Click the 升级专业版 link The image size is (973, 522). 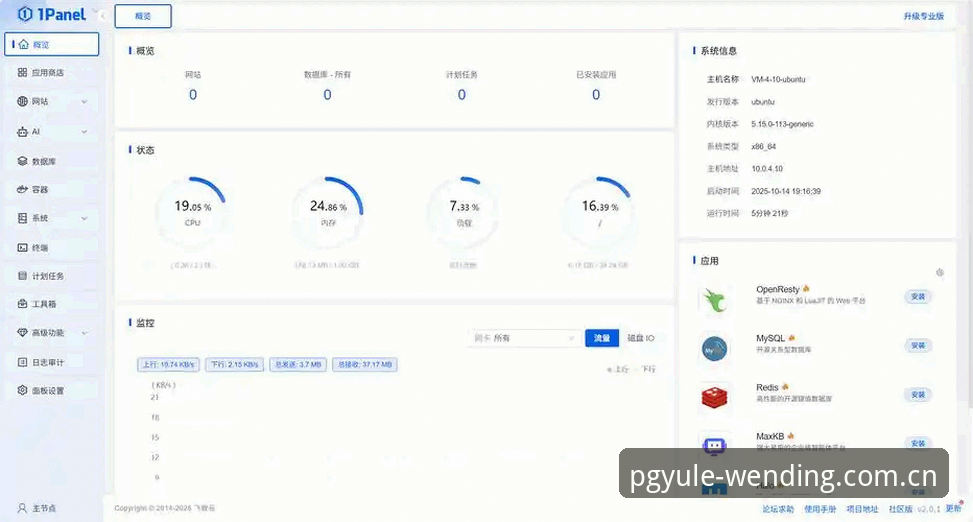pyautogui.click(x=923, y=16)
